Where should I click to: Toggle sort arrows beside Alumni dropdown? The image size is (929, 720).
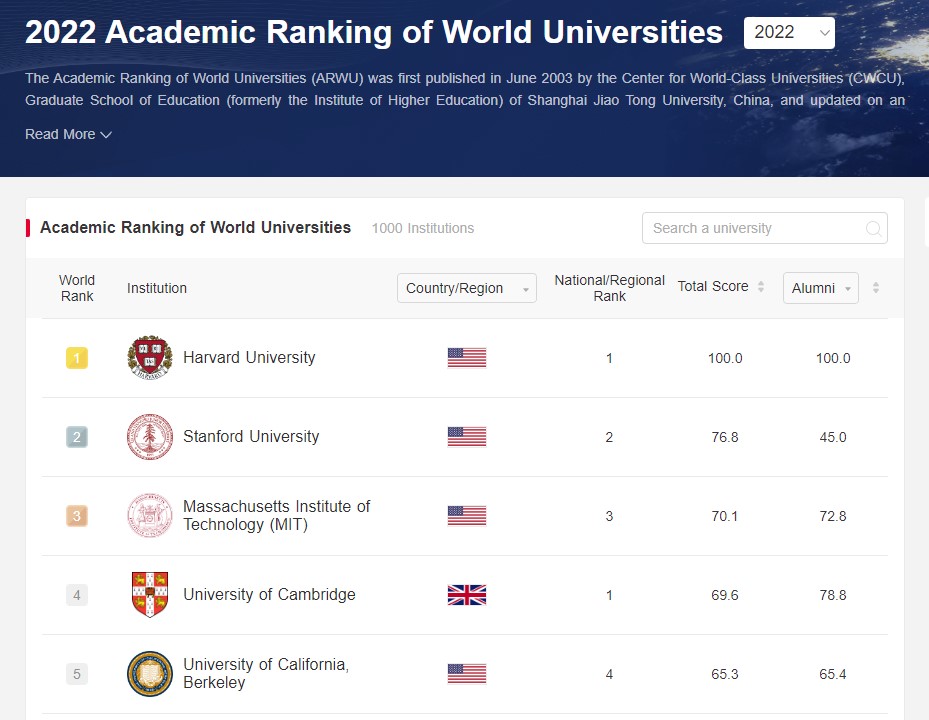[x=876, y=288]
